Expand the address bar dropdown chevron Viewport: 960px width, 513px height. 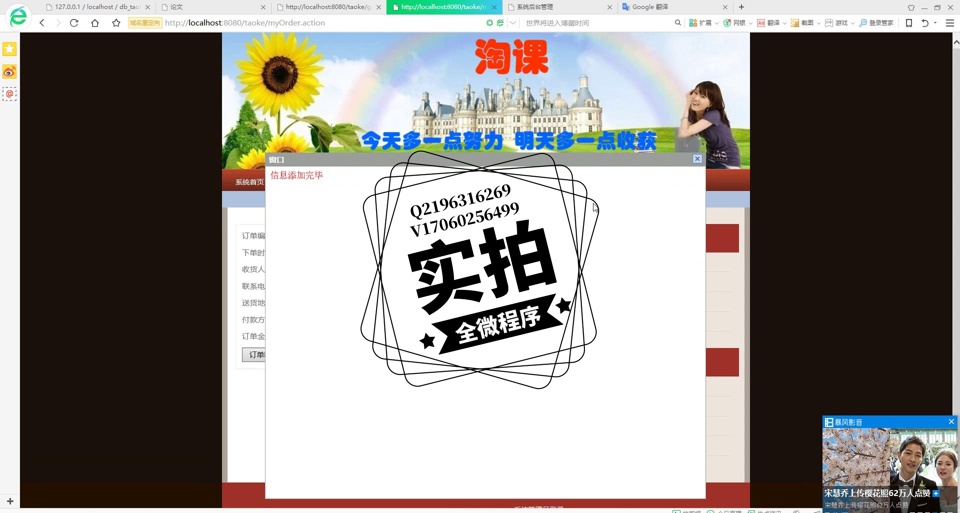pyautogui.click(x=513, y=23)
